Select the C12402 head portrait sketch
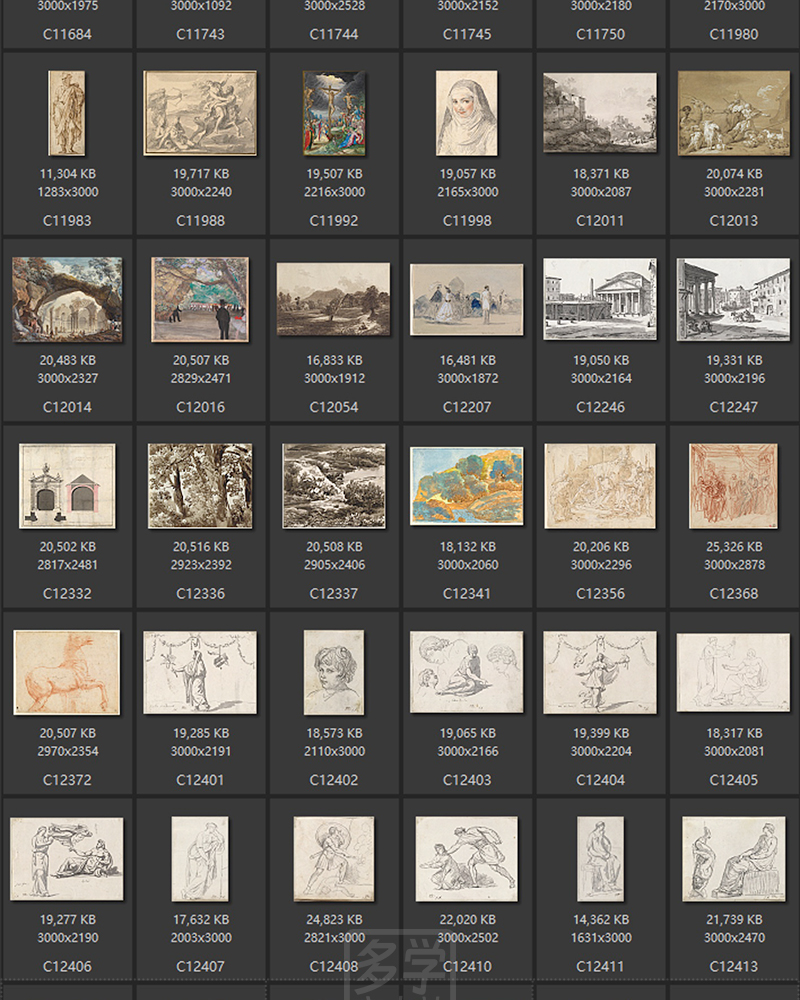Viewport: 800px width, 1000px height. (333, 672)
